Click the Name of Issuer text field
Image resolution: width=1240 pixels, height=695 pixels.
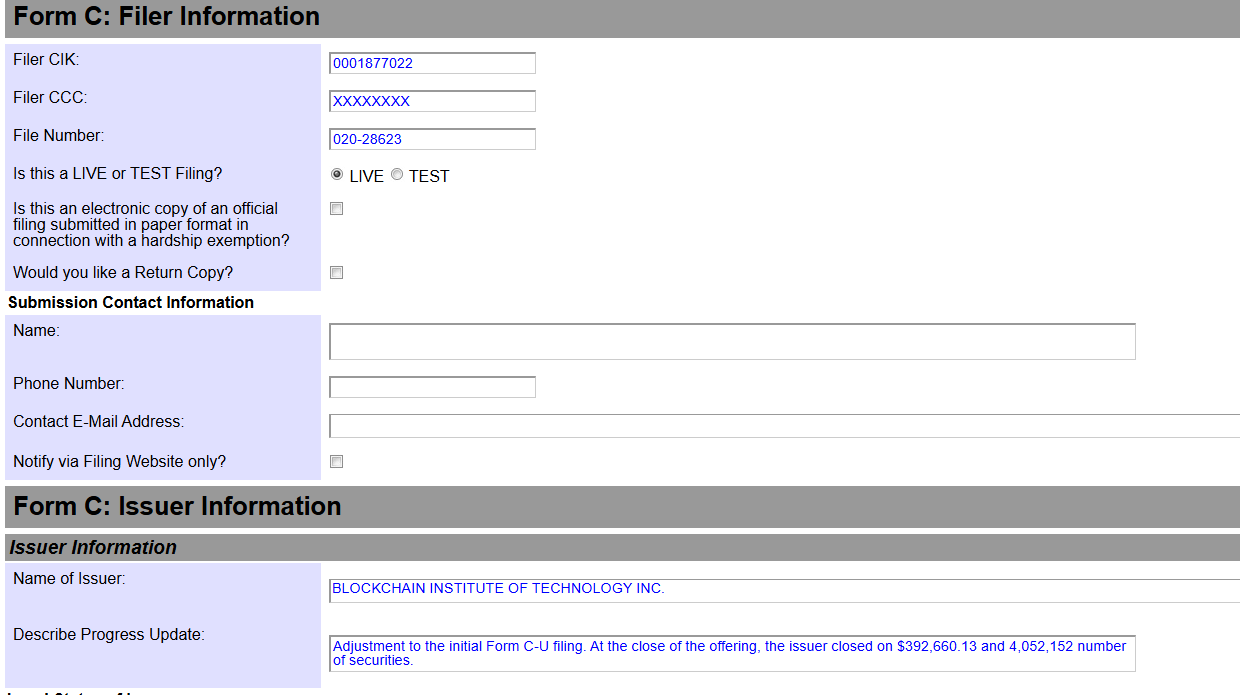click(784, 590)
